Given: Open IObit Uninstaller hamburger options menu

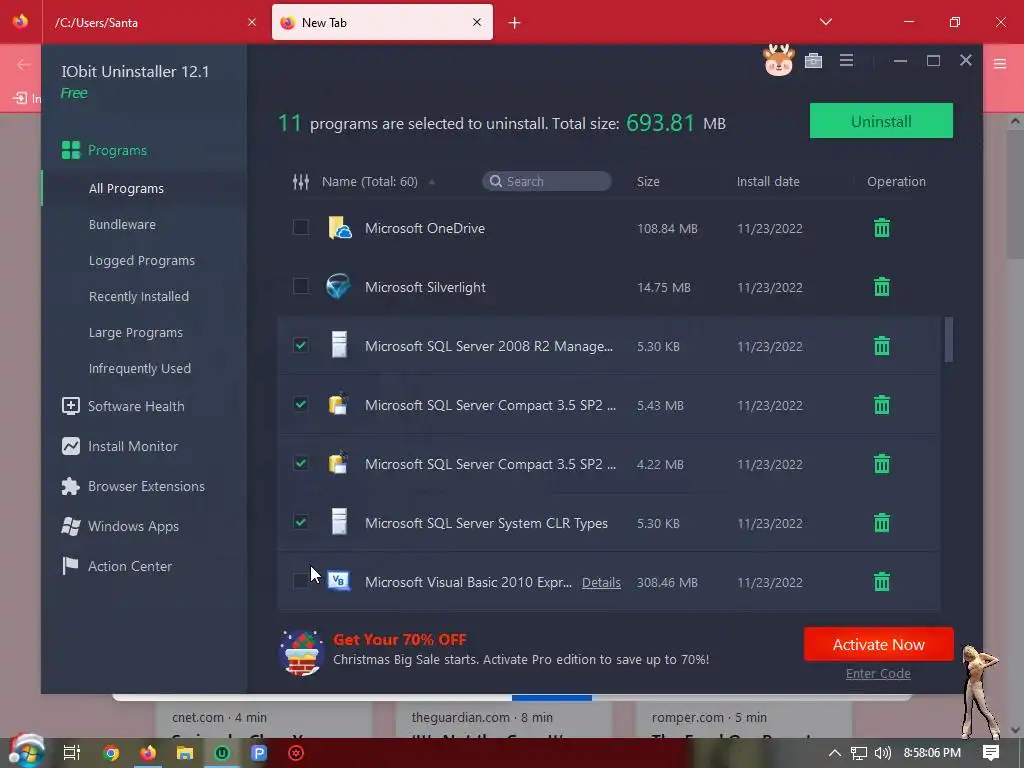Looking at the screenshot, I should [846, 61].
